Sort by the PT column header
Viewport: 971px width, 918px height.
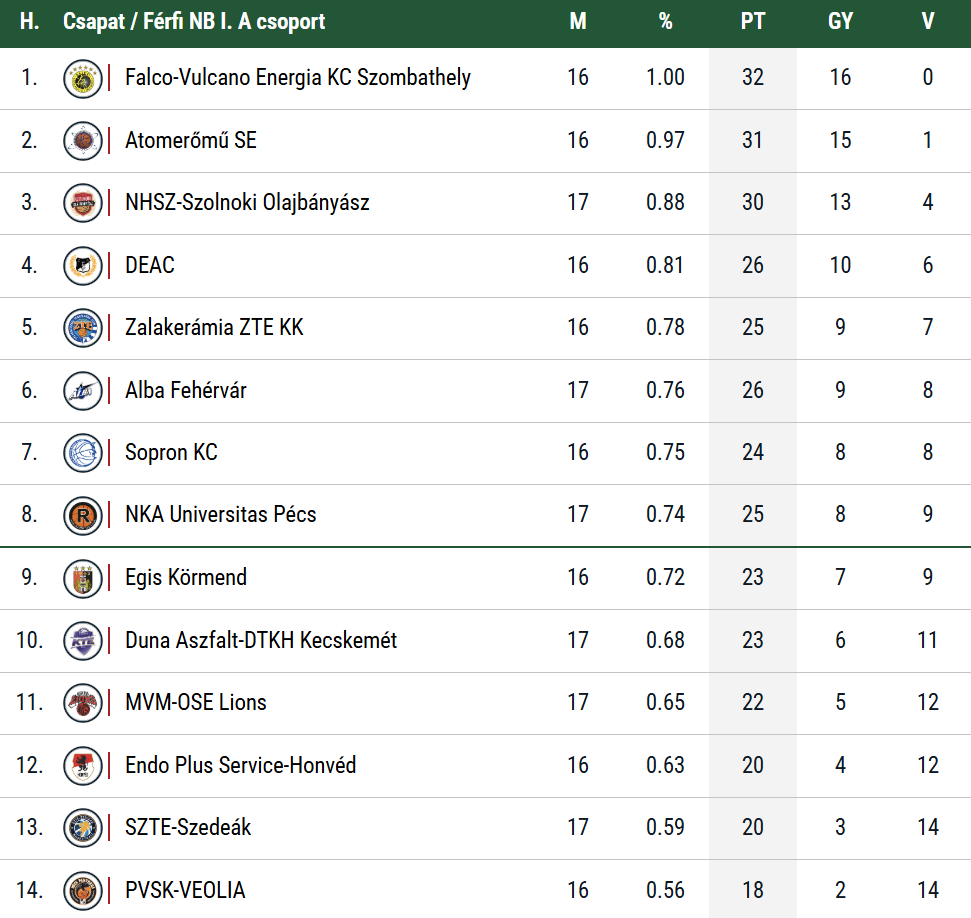[x=753, y=22]
